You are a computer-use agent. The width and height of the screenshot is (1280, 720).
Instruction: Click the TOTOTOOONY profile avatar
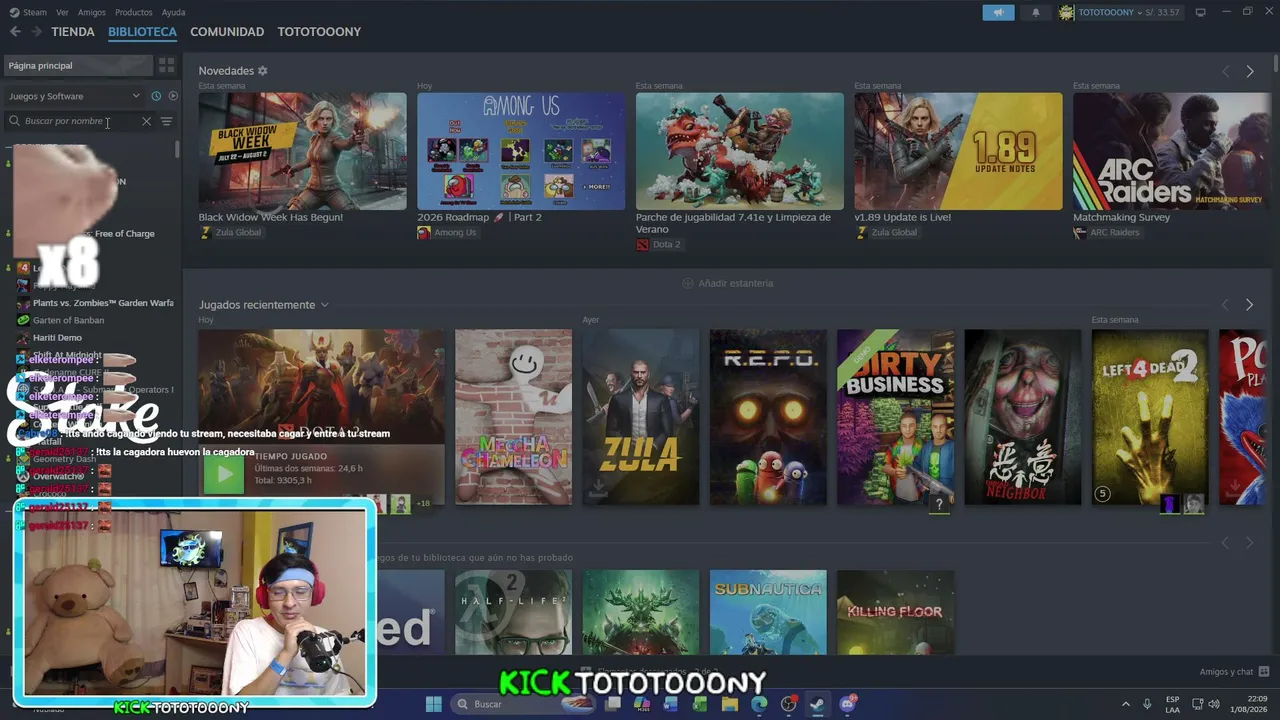click(x=1067, y=12)
